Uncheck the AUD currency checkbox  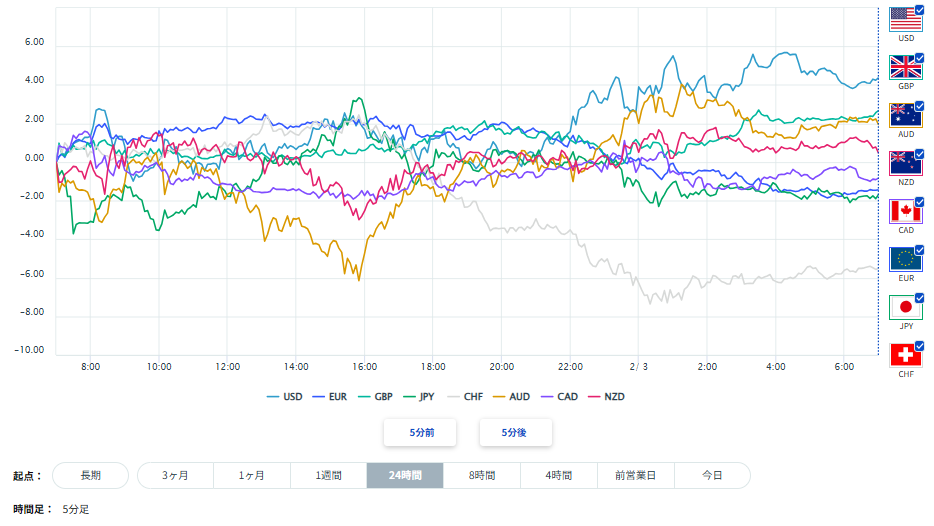point(919,106)
